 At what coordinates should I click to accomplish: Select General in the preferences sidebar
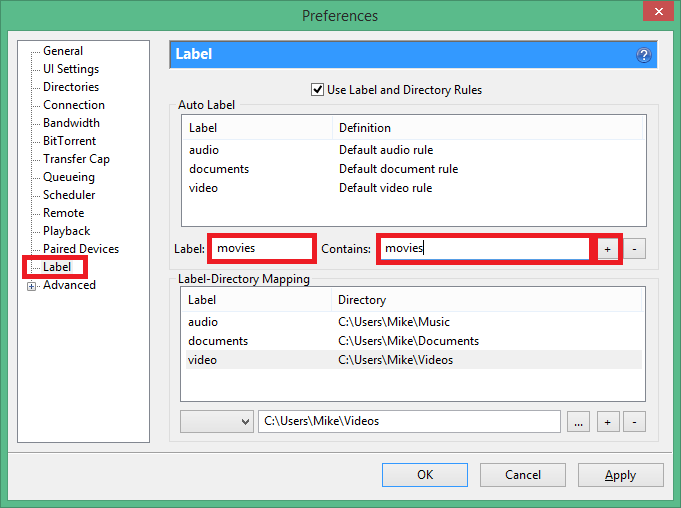63,51
